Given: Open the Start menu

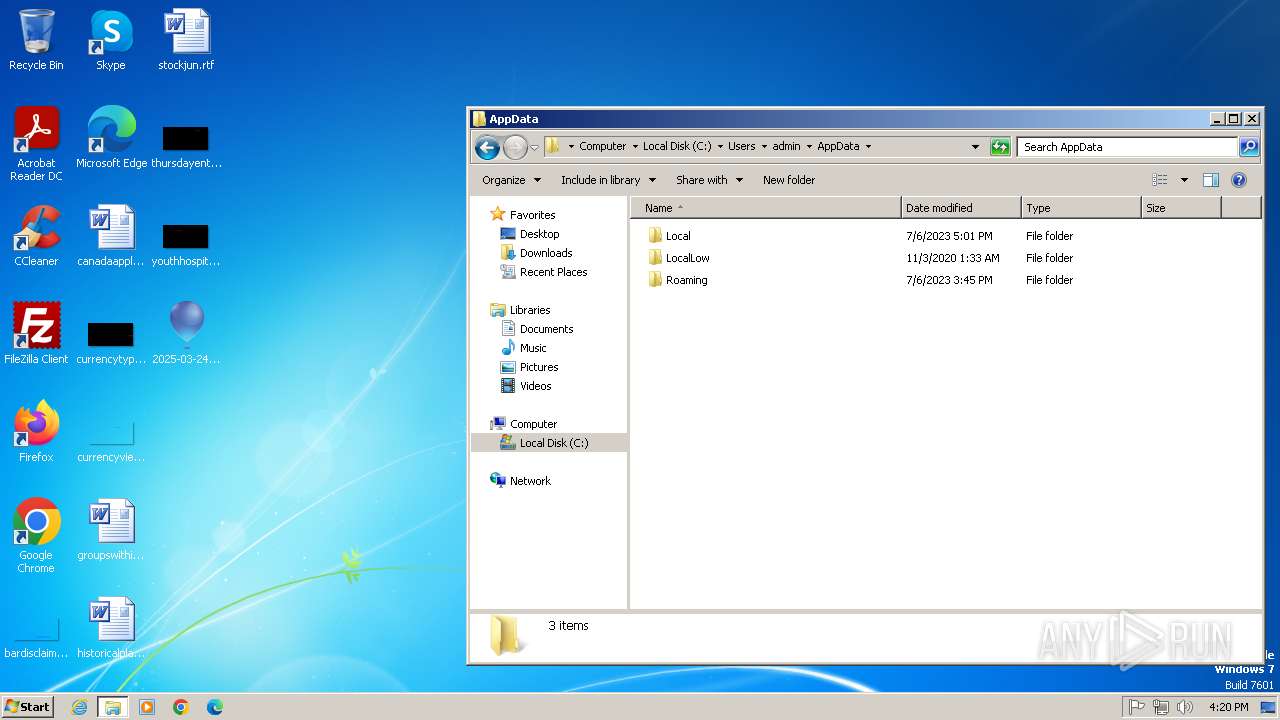Looking at the screenshot, I should click(27, 707).
